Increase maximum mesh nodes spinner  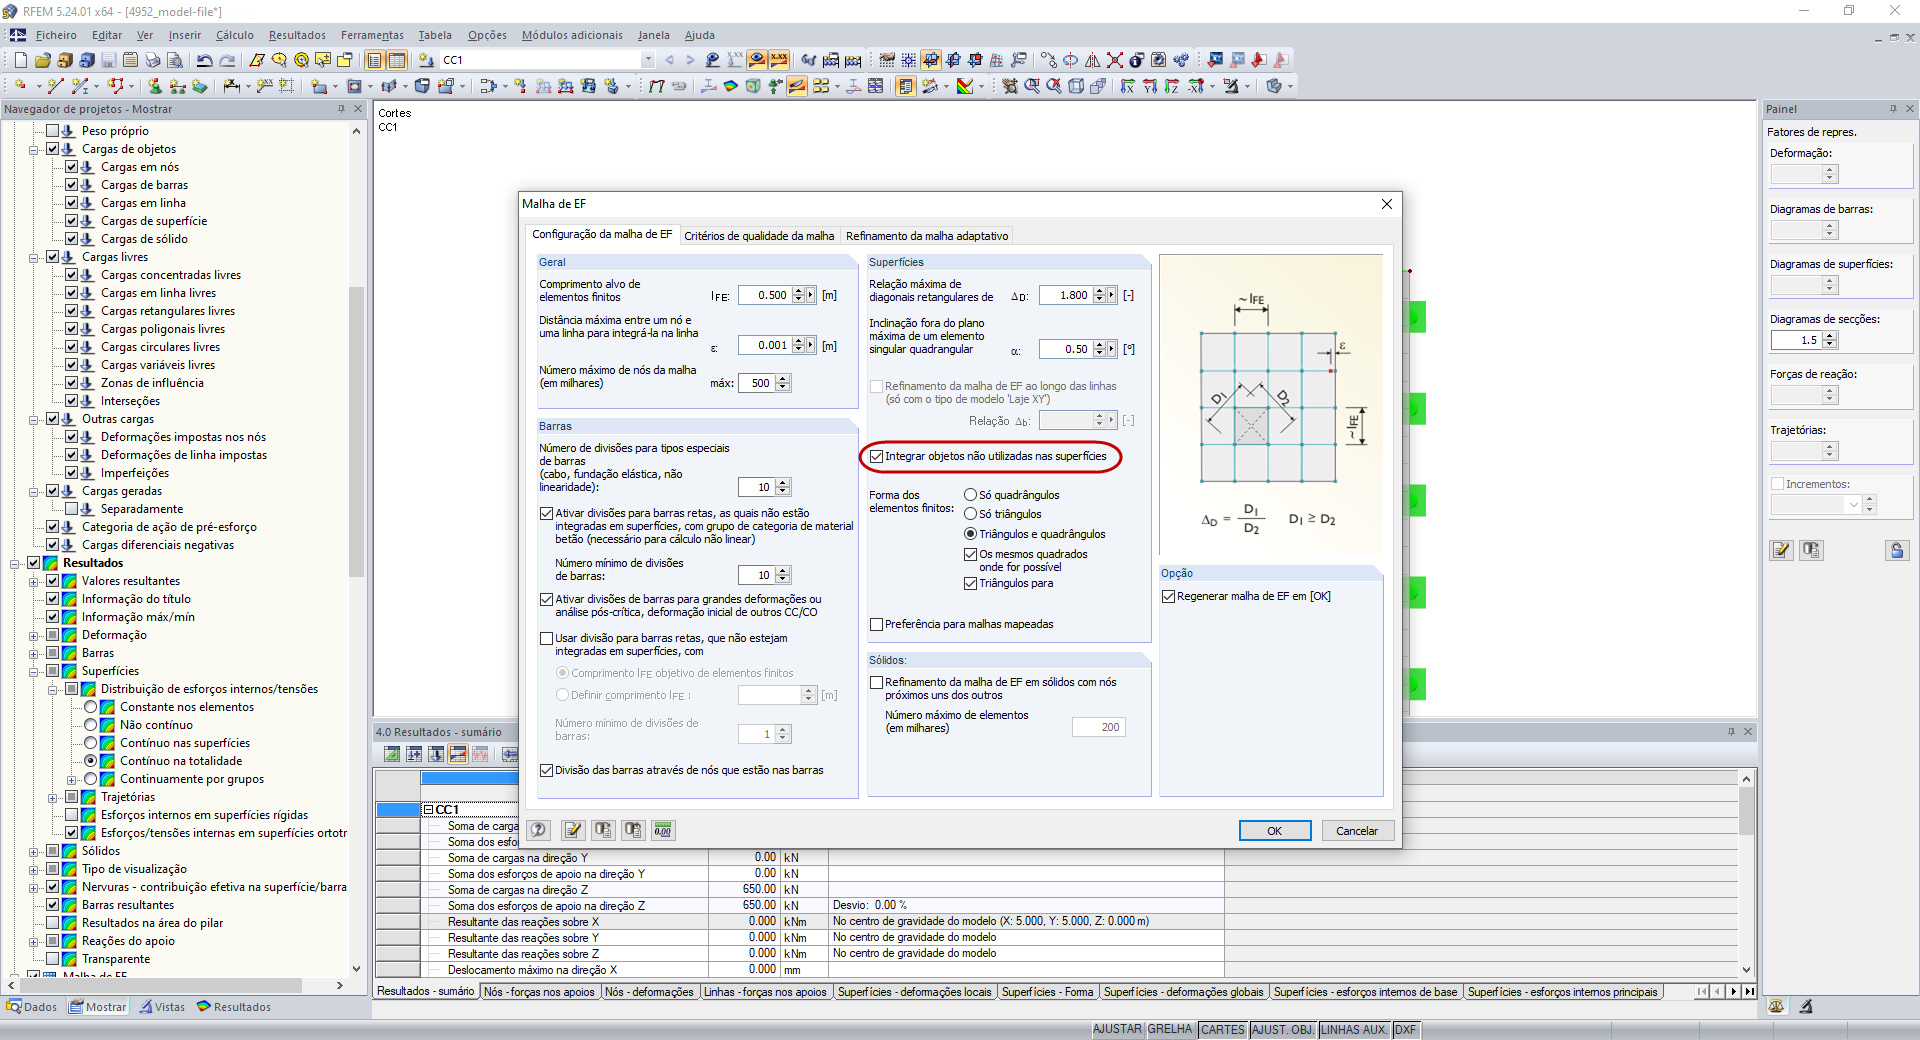[783, 379]
